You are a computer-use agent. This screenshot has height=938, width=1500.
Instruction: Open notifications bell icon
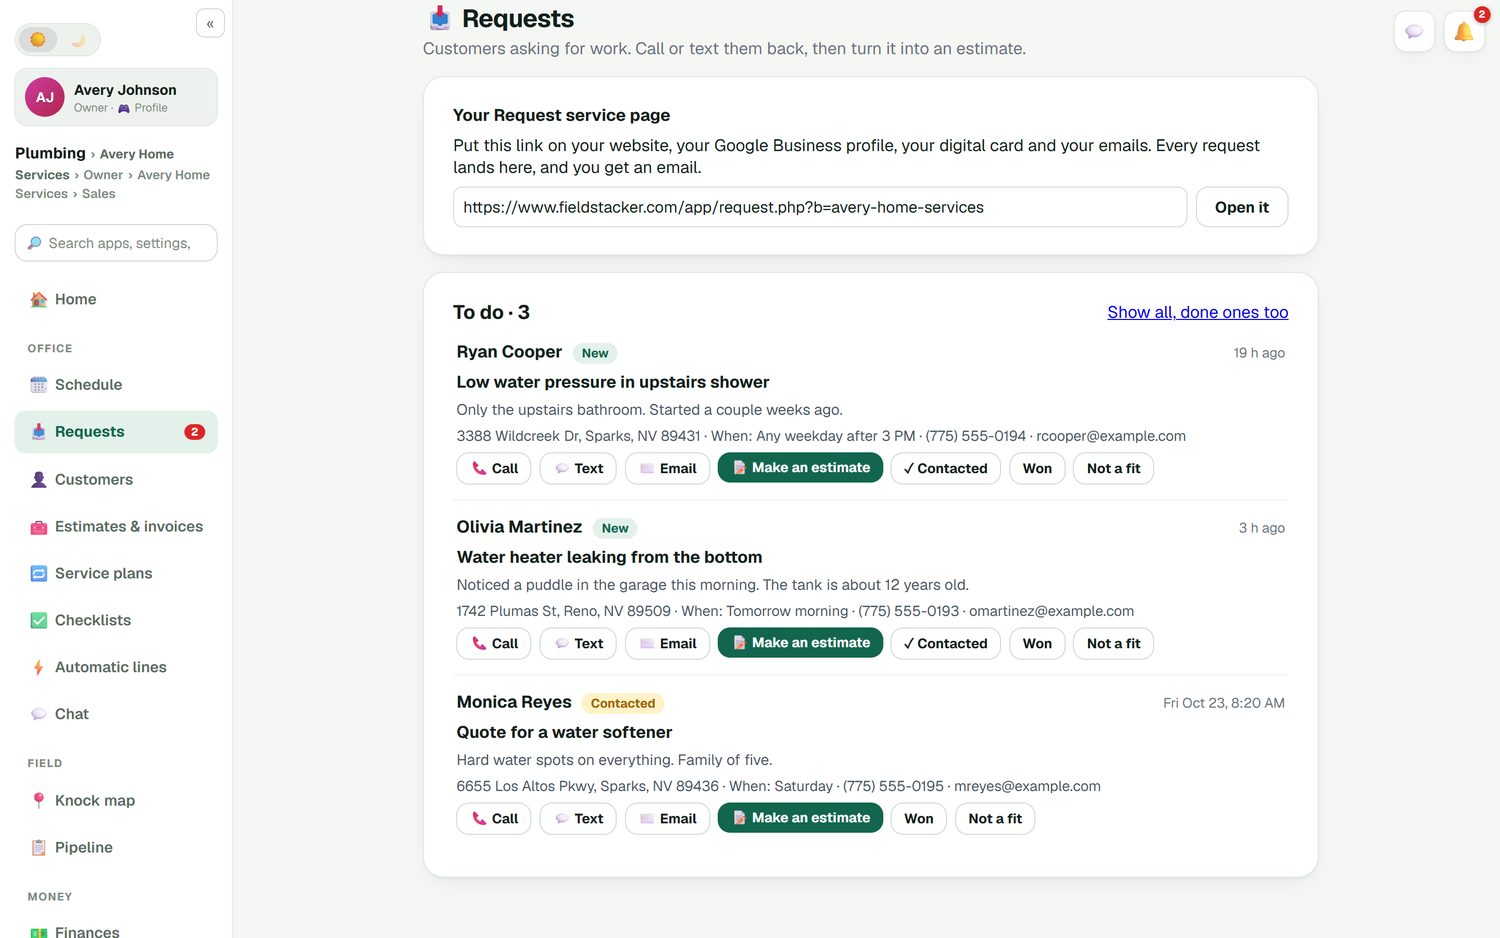[x=1464, y=32]
